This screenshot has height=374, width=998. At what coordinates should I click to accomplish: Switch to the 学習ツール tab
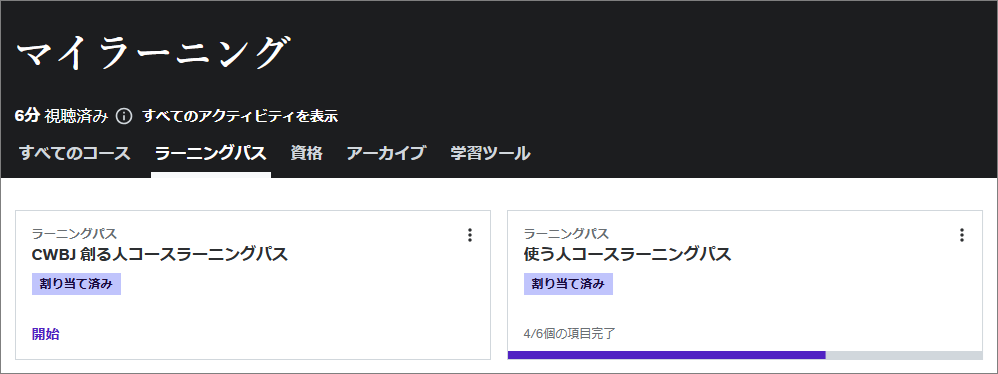pyautogui.click(x=490, y=153)
